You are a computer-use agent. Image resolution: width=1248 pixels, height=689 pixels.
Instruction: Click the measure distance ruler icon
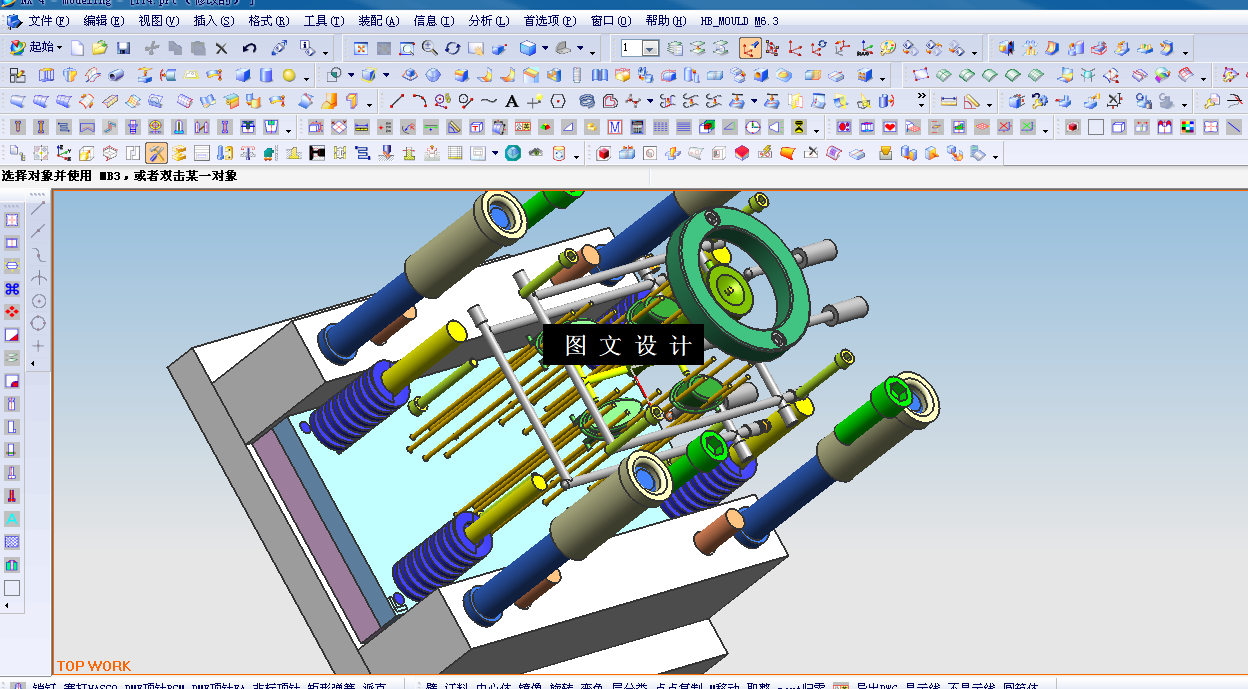tap(949, 101)
